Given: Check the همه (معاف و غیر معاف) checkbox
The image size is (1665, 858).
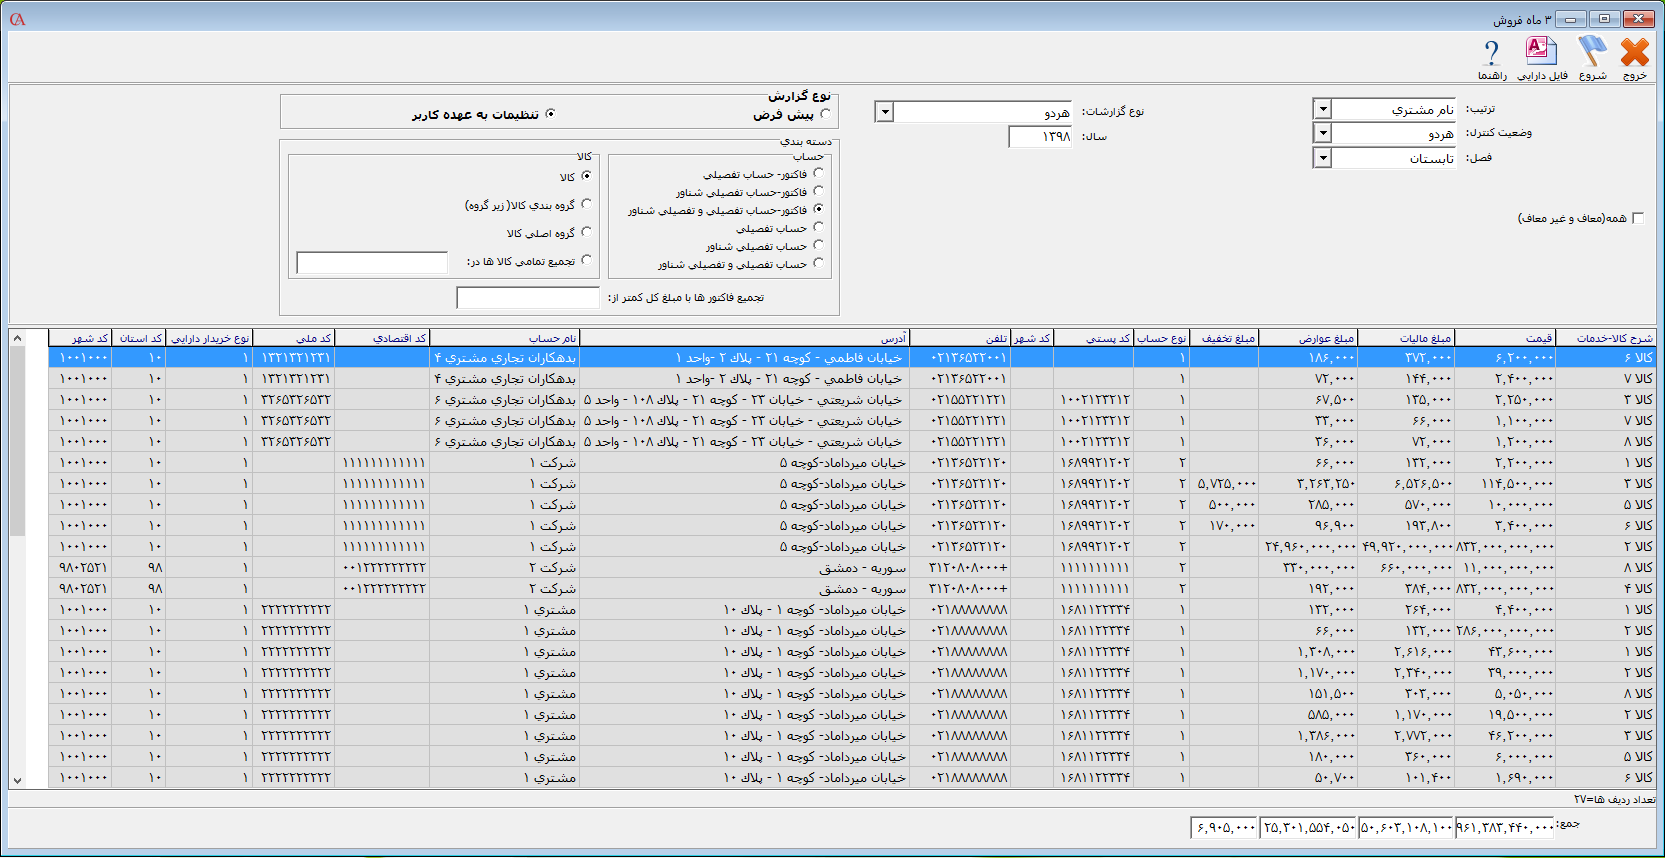Looking at the screenshot, I should 1637,218.
